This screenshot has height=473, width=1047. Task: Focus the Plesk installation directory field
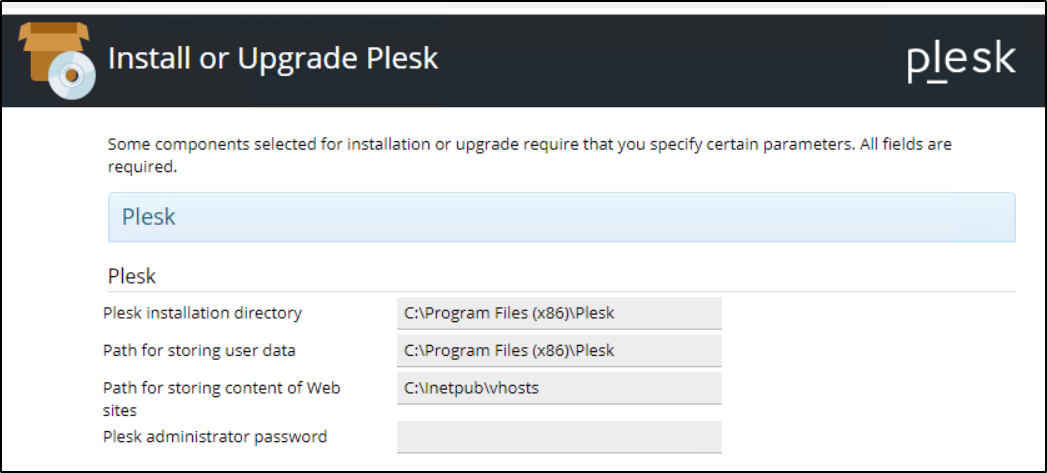[559, 313]
